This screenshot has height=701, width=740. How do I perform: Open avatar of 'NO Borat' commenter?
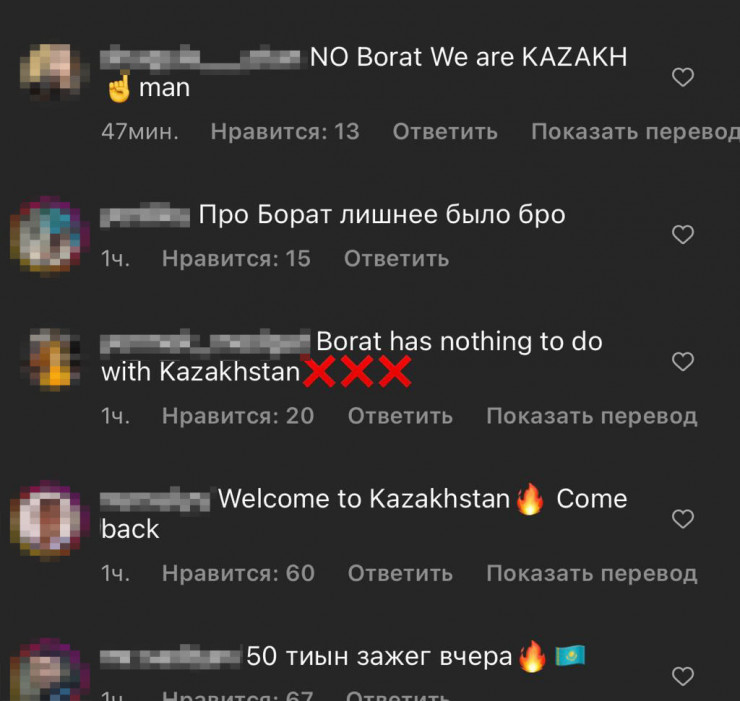pyautogui.click(x=51, y=72)
